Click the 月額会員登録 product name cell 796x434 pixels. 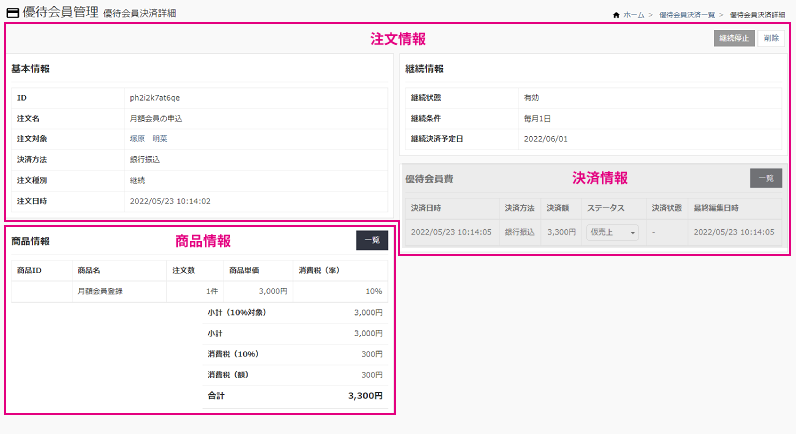click(103, 291)
